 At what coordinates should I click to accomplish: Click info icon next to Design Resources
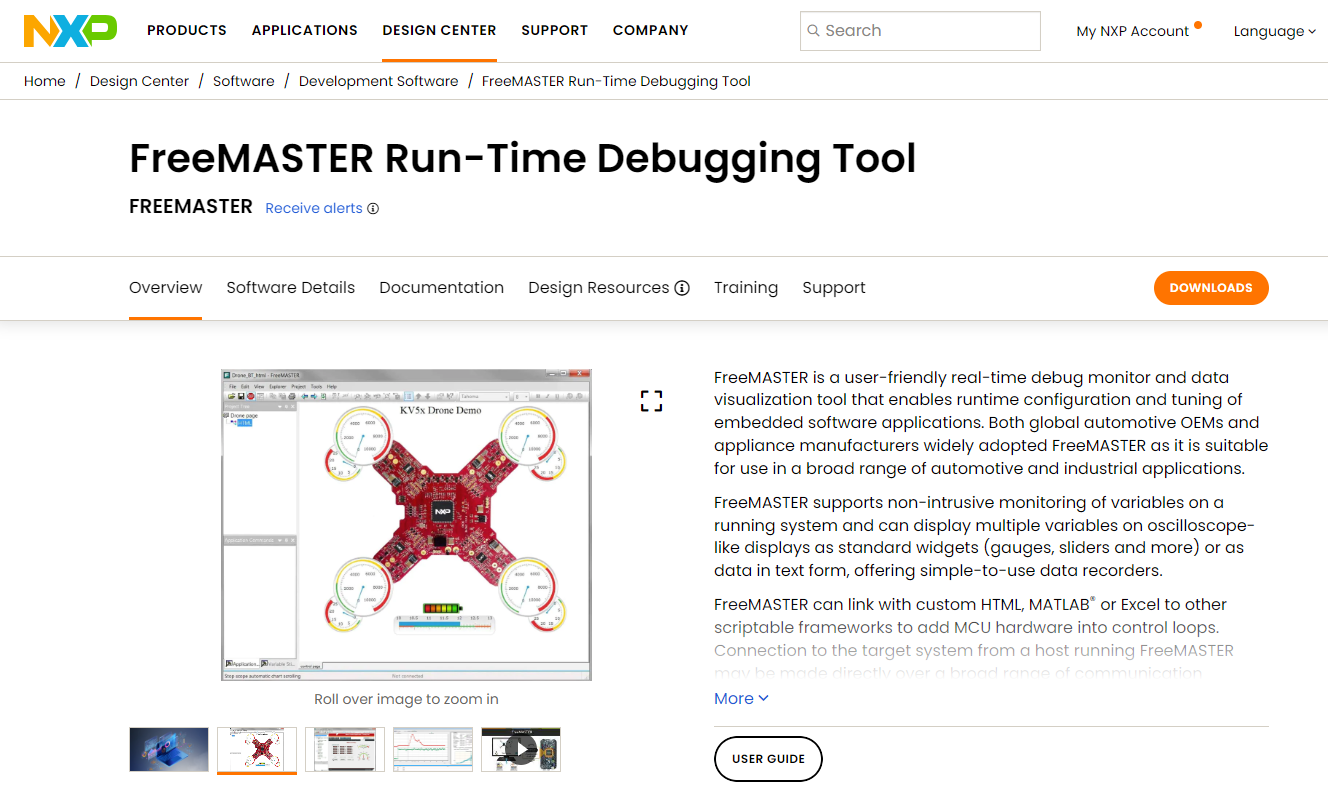(x=682, y=288)
